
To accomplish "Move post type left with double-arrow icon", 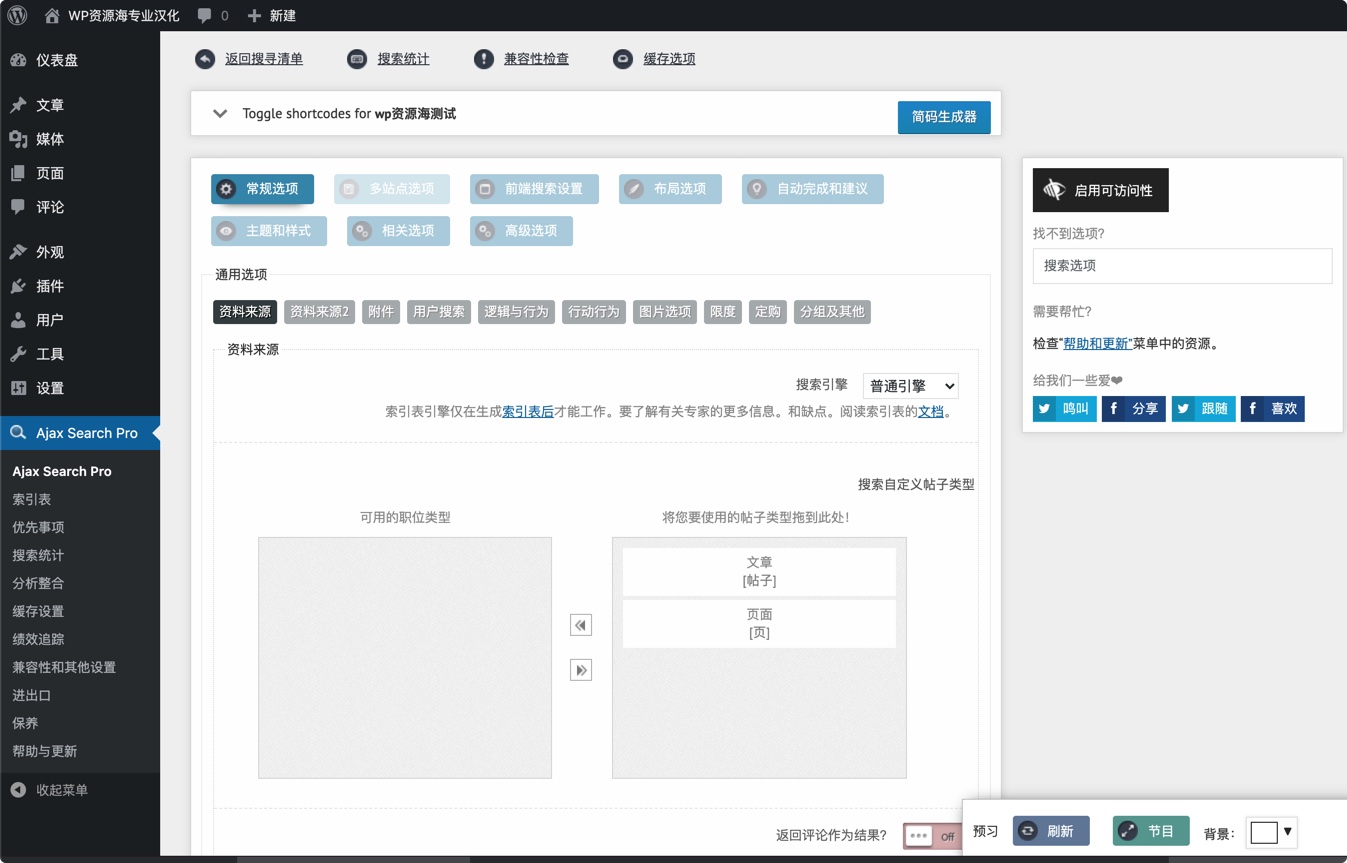I will coord(581,625).
